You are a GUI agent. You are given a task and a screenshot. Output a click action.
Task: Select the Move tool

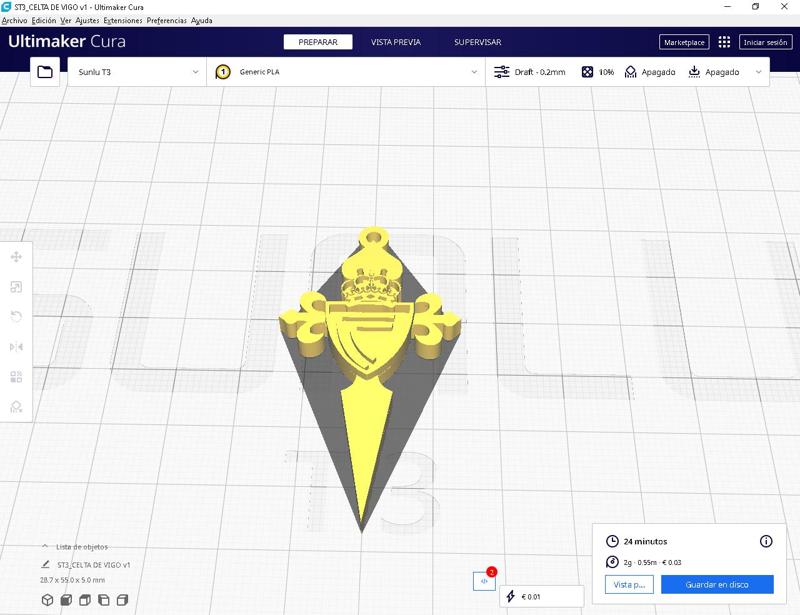[16, 257]
